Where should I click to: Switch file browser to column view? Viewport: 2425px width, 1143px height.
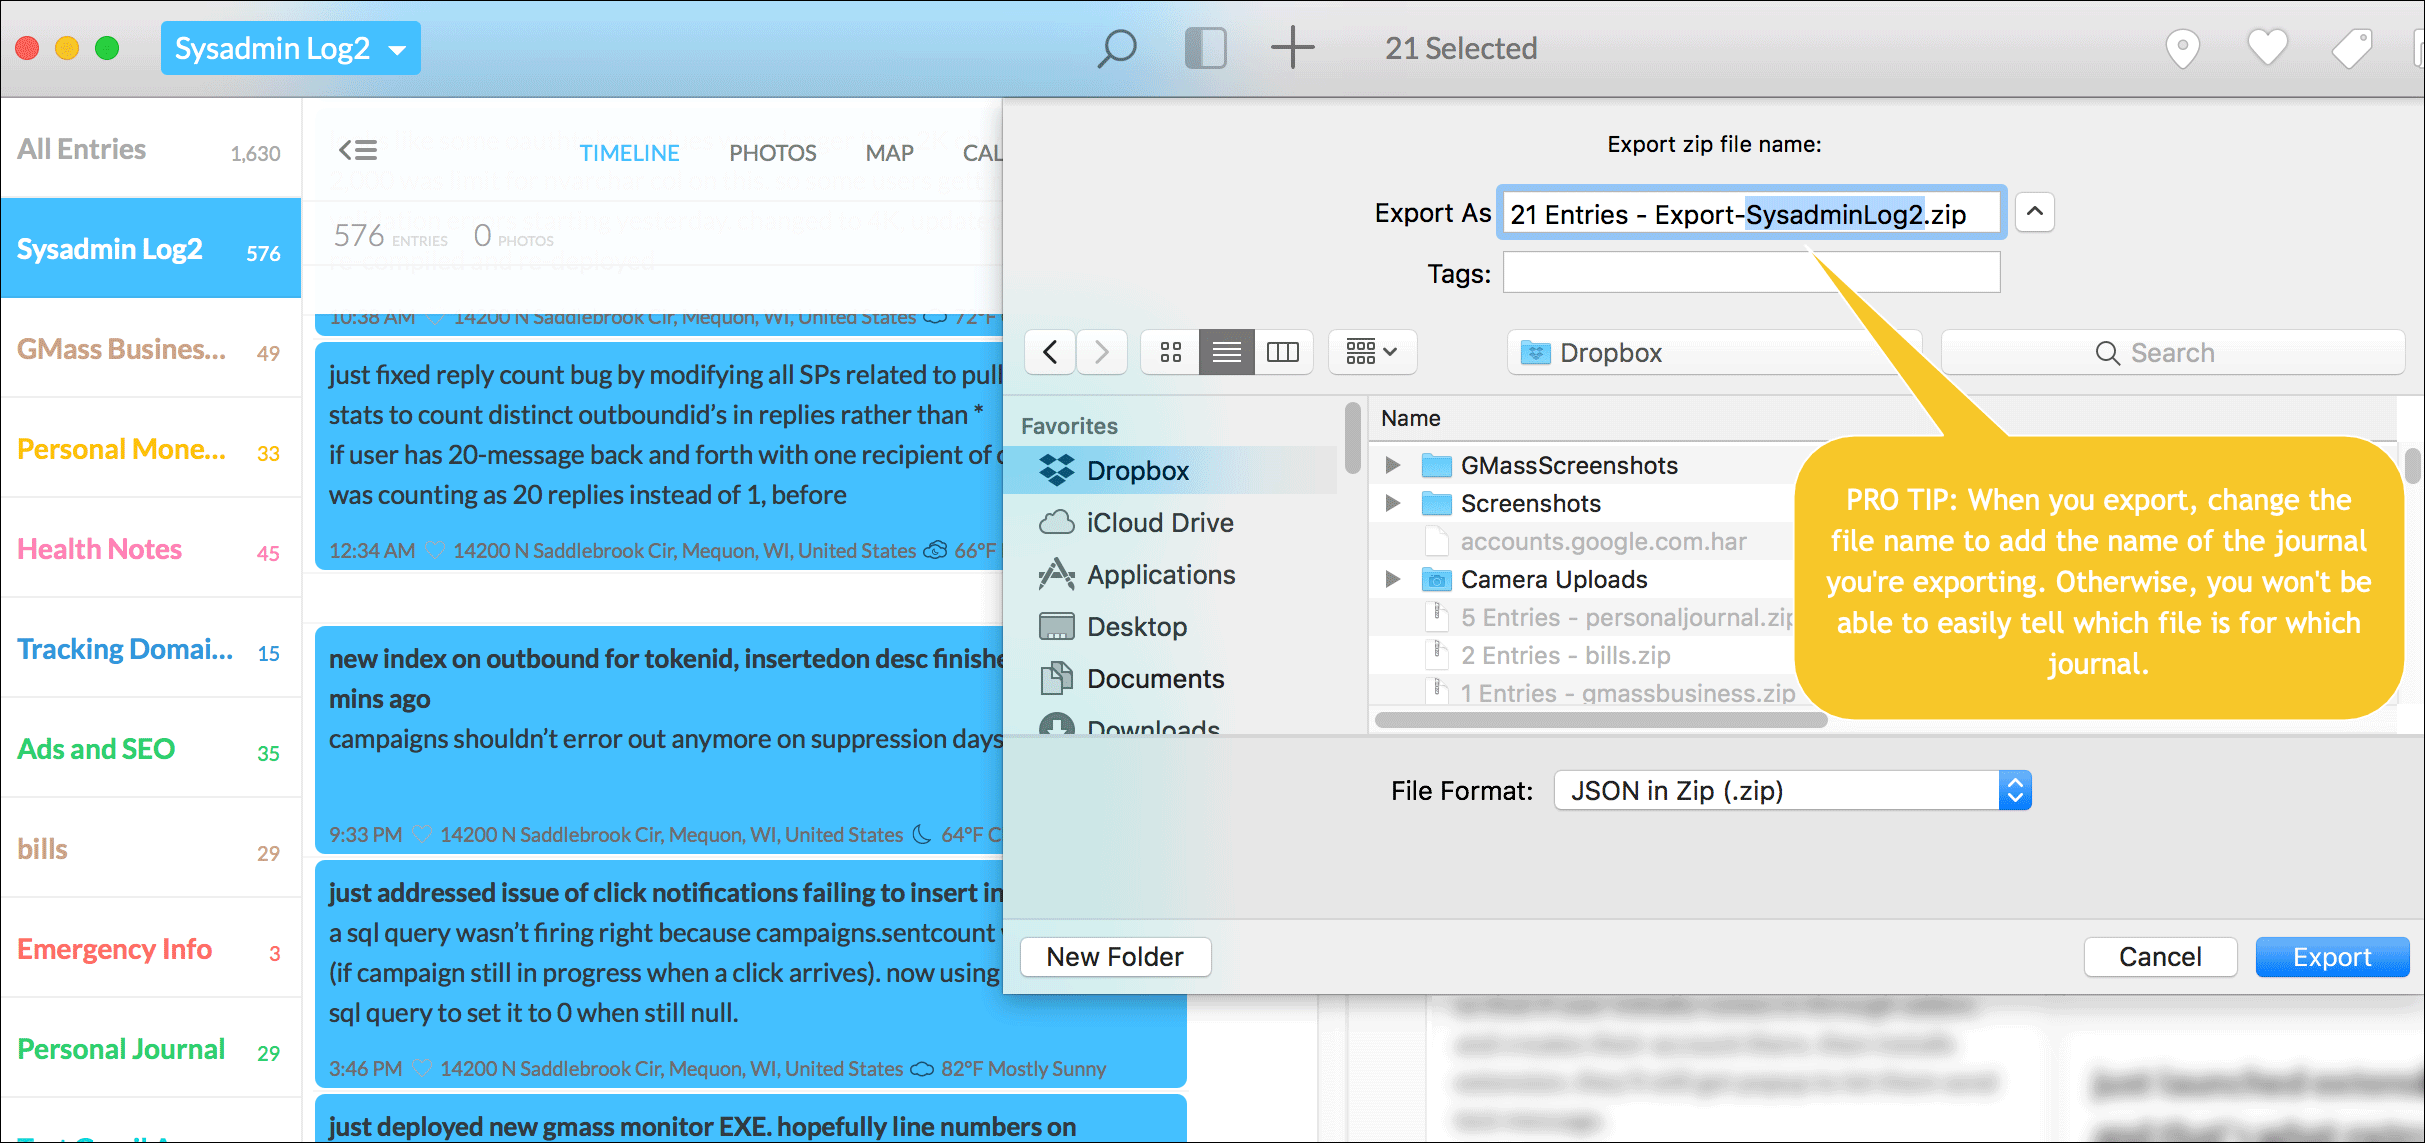click(x=1282, y=352)
